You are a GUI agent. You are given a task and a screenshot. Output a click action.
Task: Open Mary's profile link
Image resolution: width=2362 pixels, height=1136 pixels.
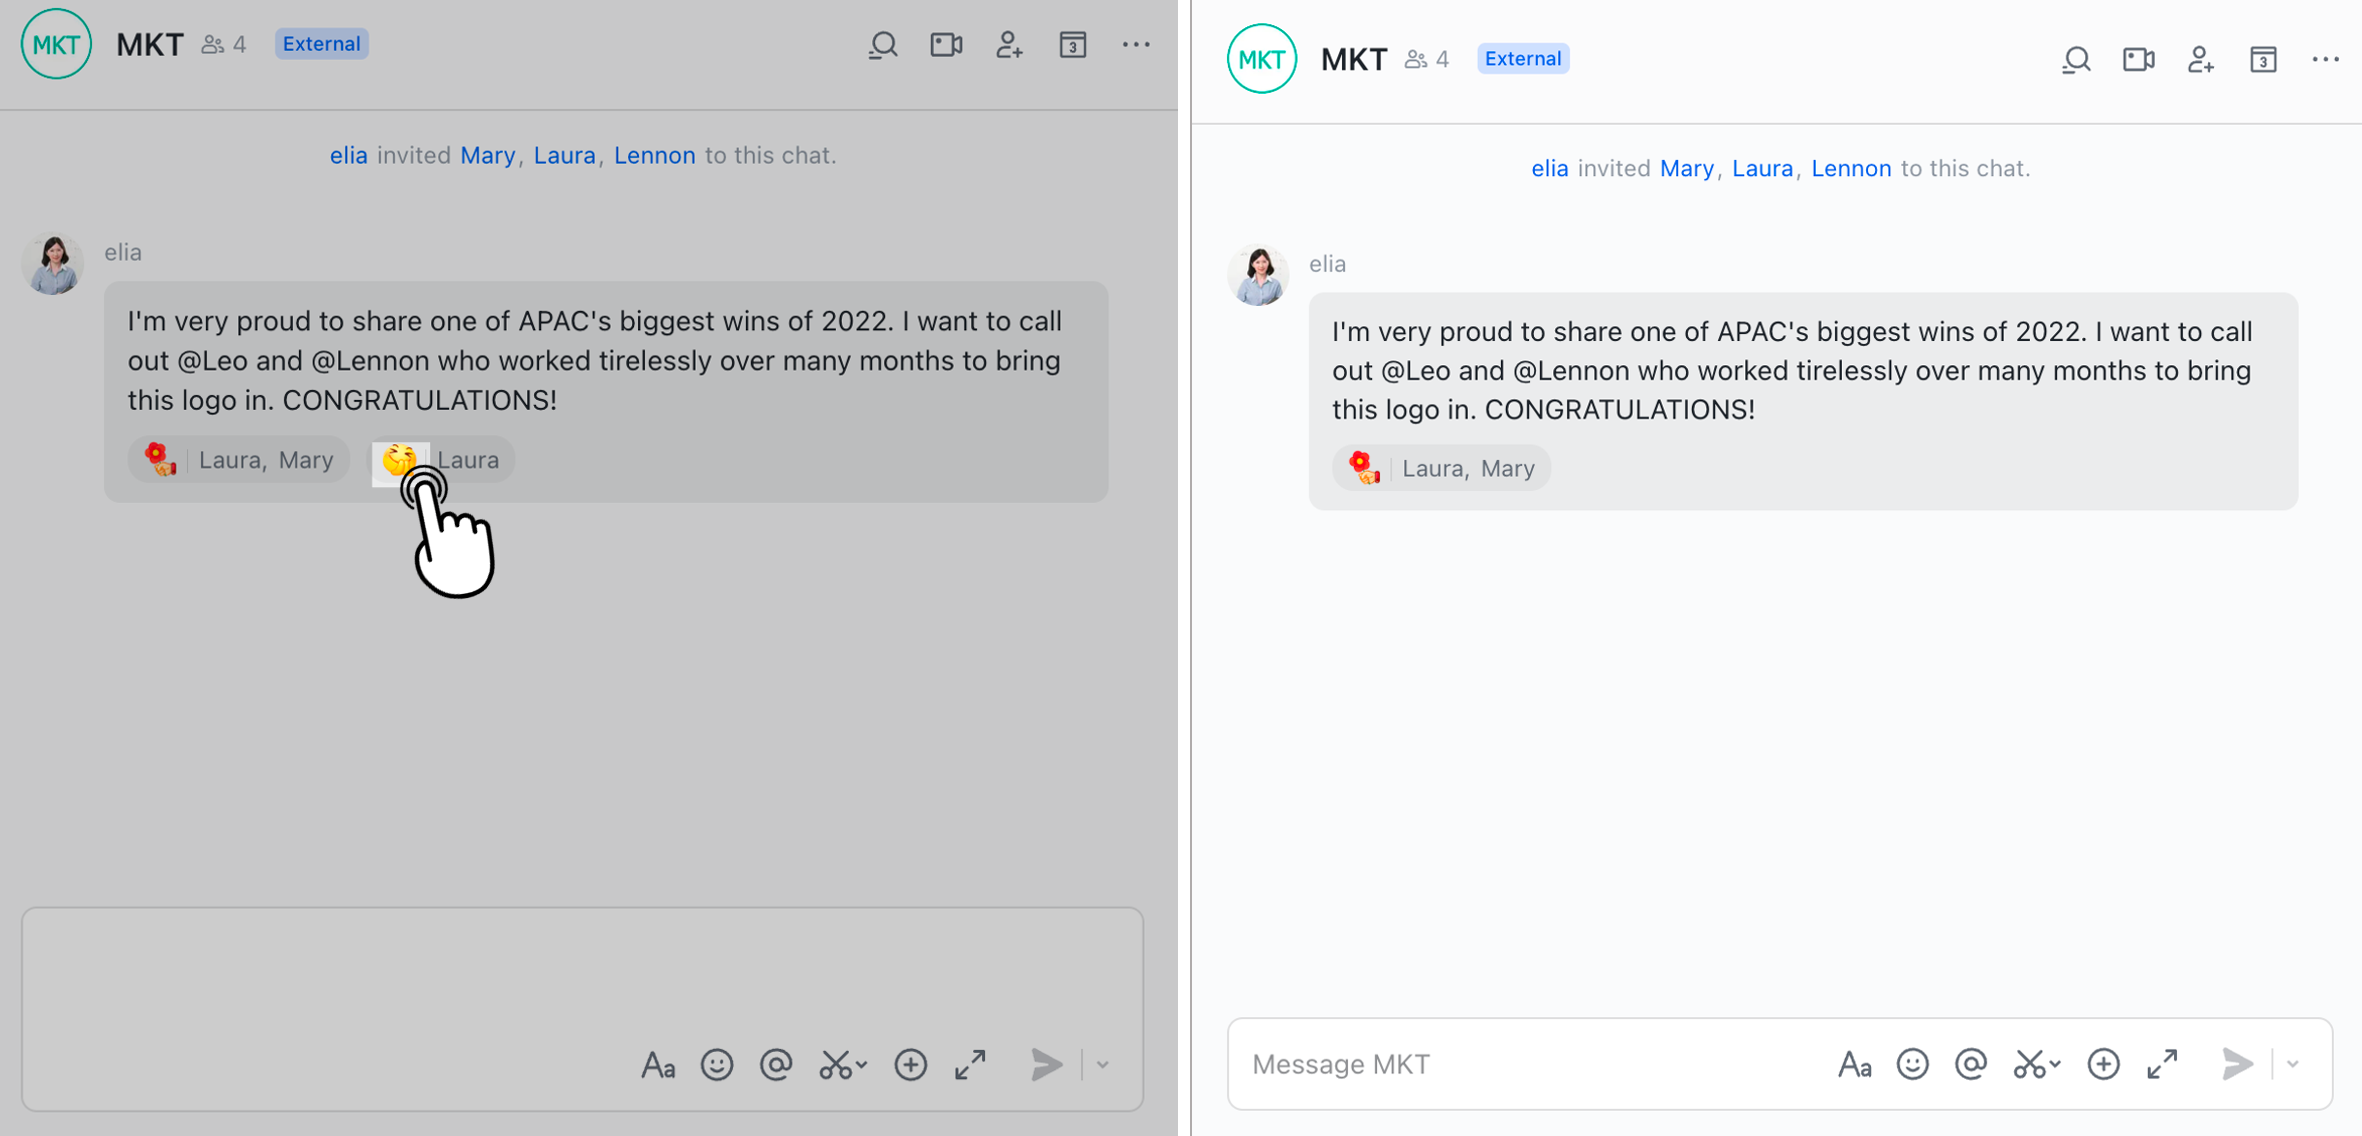[488, 155]
